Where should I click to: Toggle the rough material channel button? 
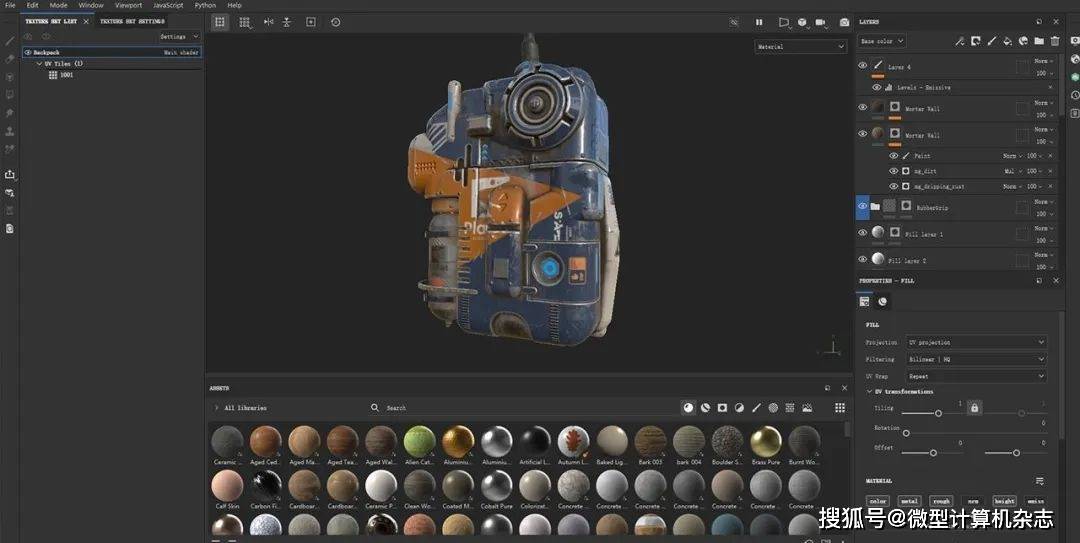click(x=941, y=501)
